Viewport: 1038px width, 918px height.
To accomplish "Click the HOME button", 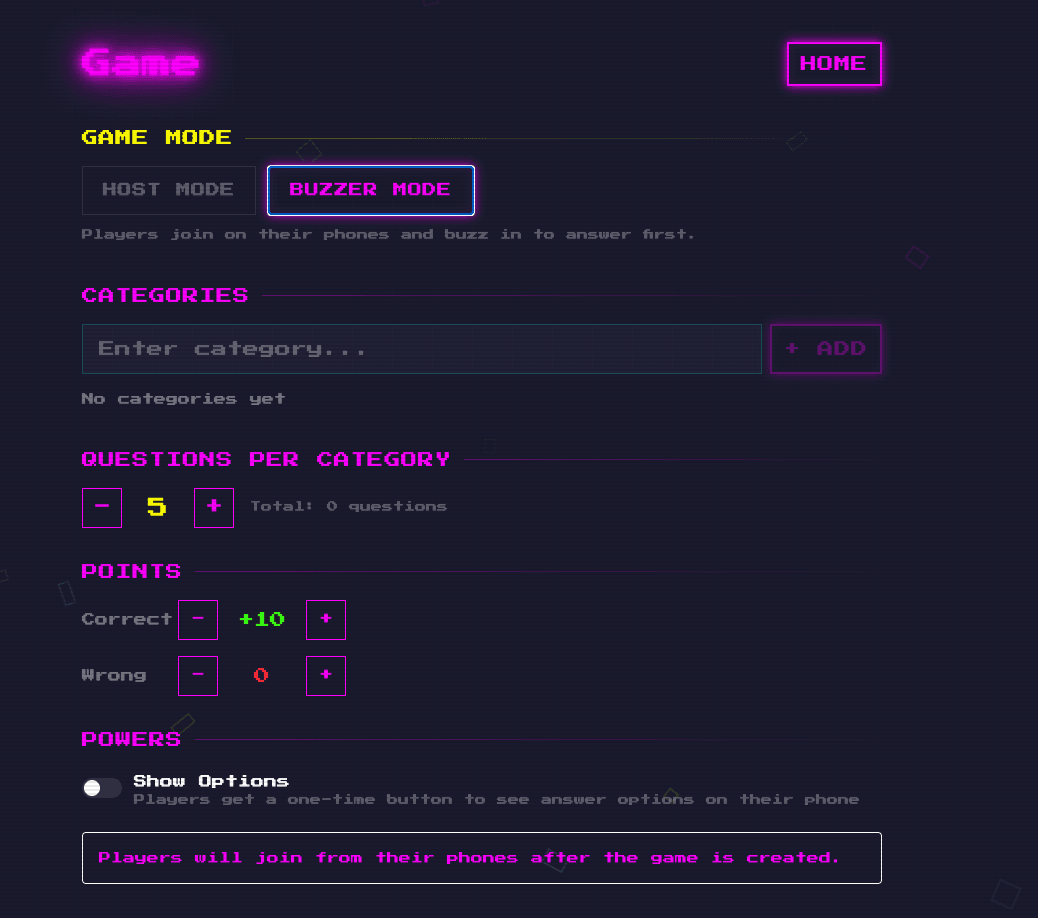I will tap(833, 64).
